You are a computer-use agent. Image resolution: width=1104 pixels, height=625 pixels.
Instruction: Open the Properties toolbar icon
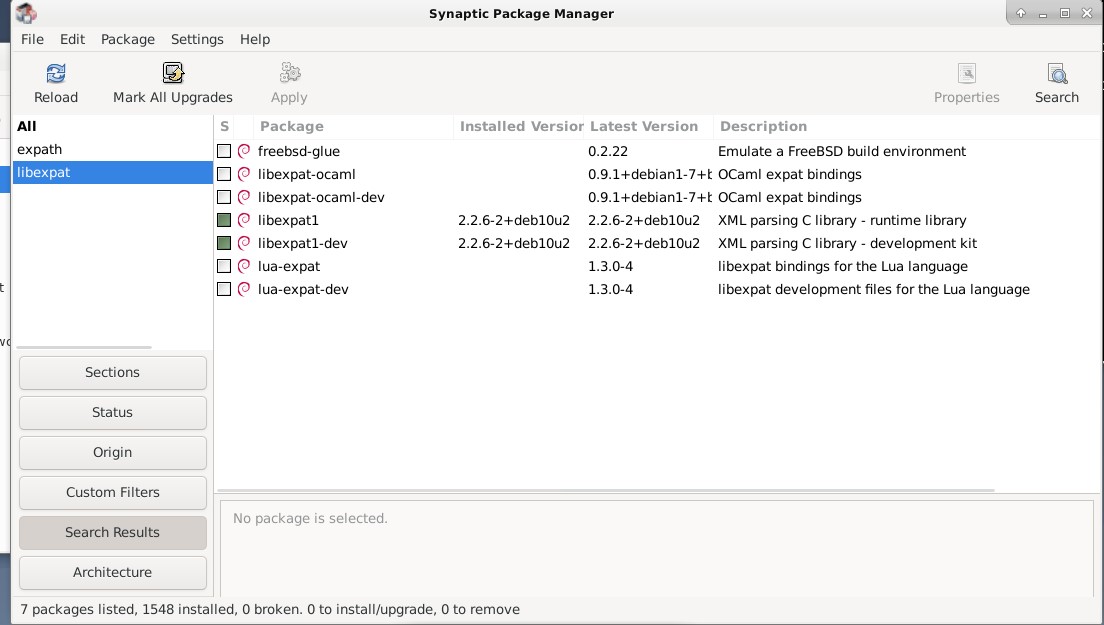967,73
